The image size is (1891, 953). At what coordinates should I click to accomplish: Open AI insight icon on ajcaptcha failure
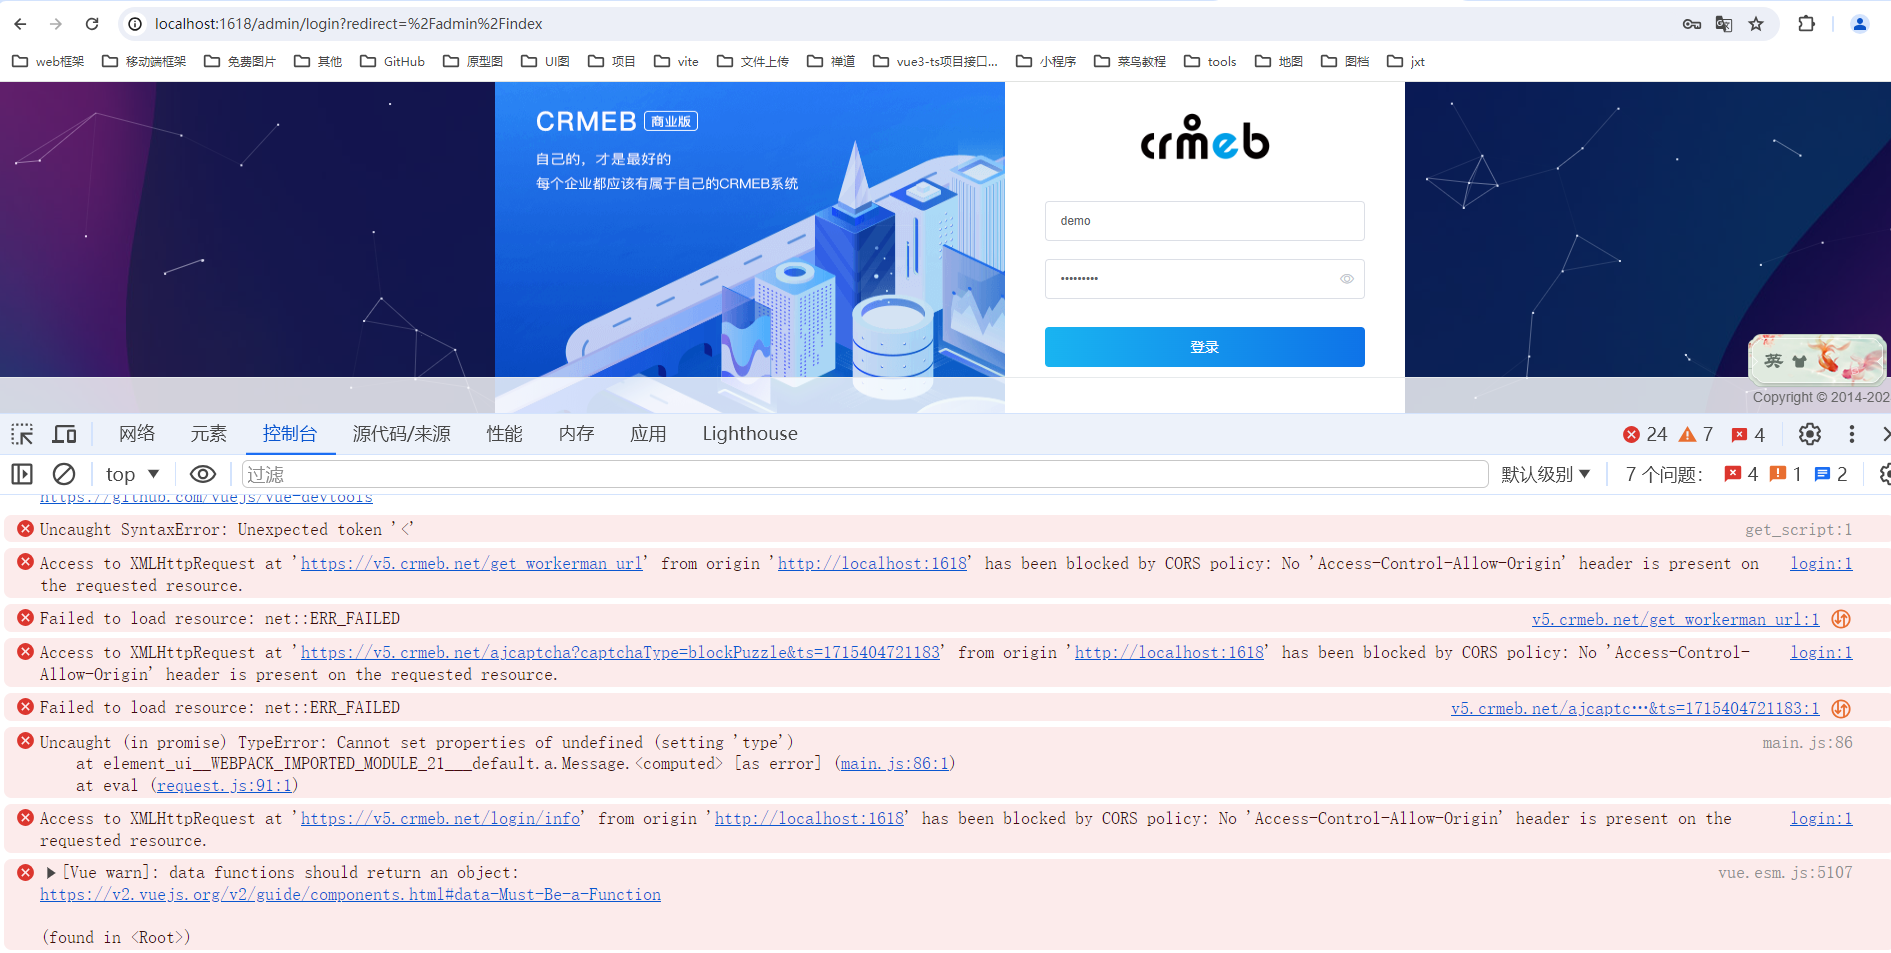click(1841, 709)
